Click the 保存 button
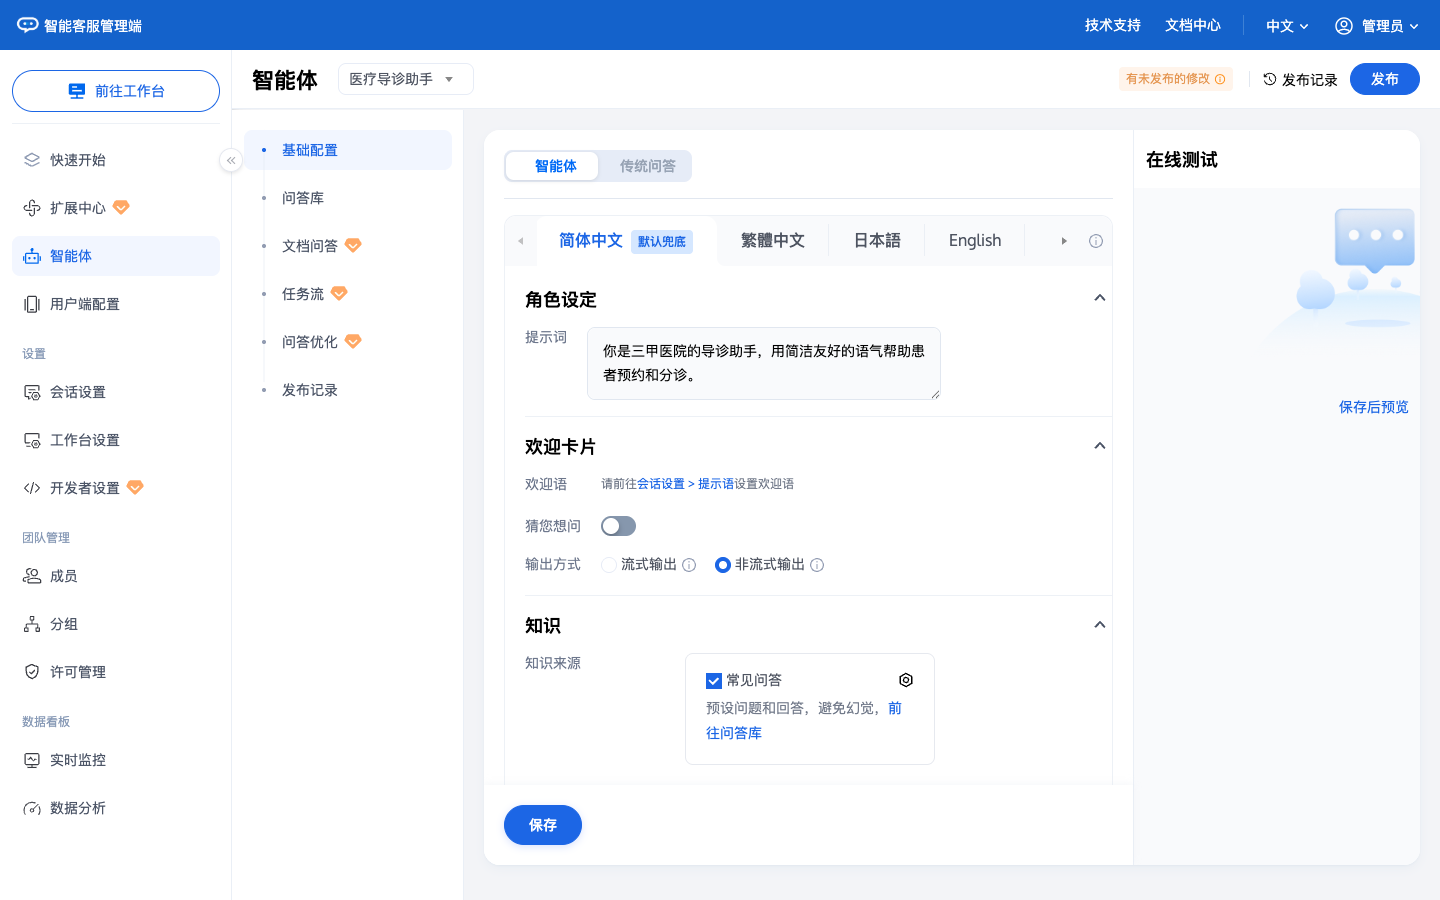 (x=543, y=825)
